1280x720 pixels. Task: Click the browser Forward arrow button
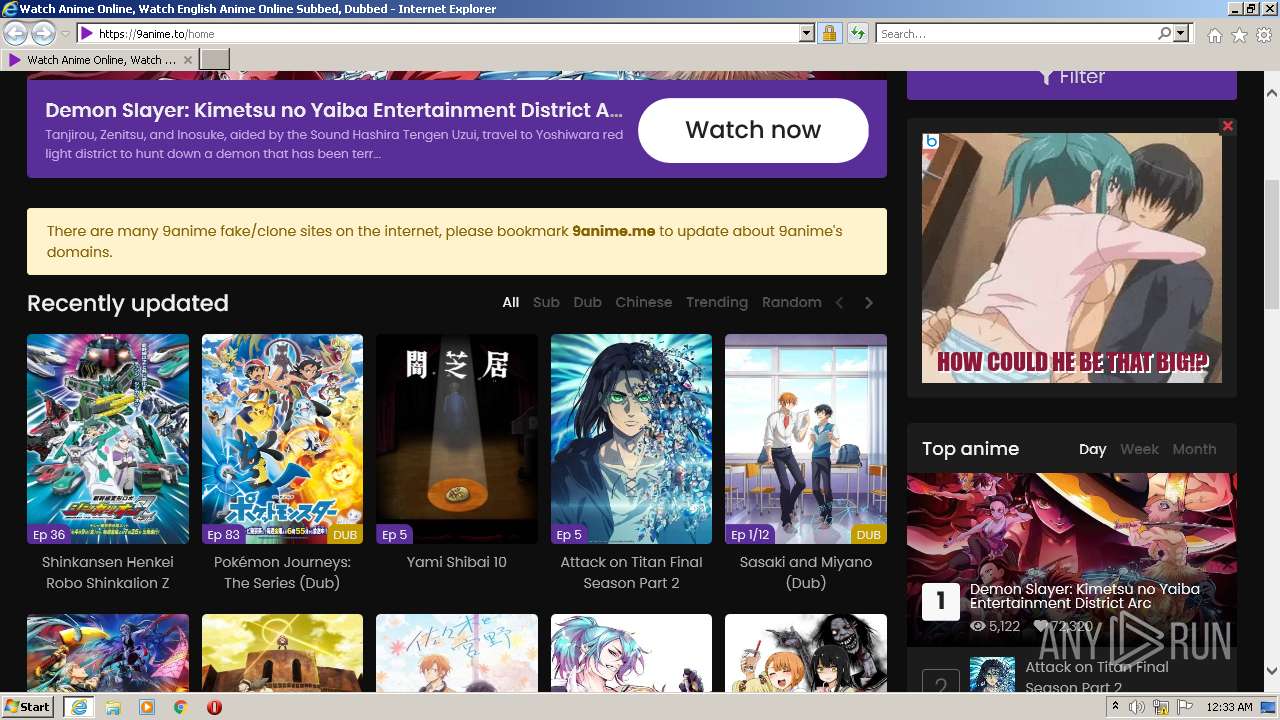click(x=43, y=33)
